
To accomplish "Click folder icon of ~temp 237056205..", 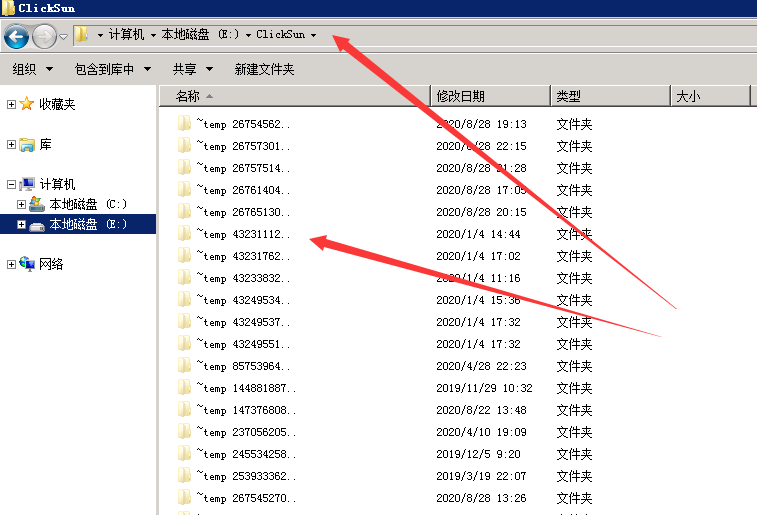I will [184, 431].
